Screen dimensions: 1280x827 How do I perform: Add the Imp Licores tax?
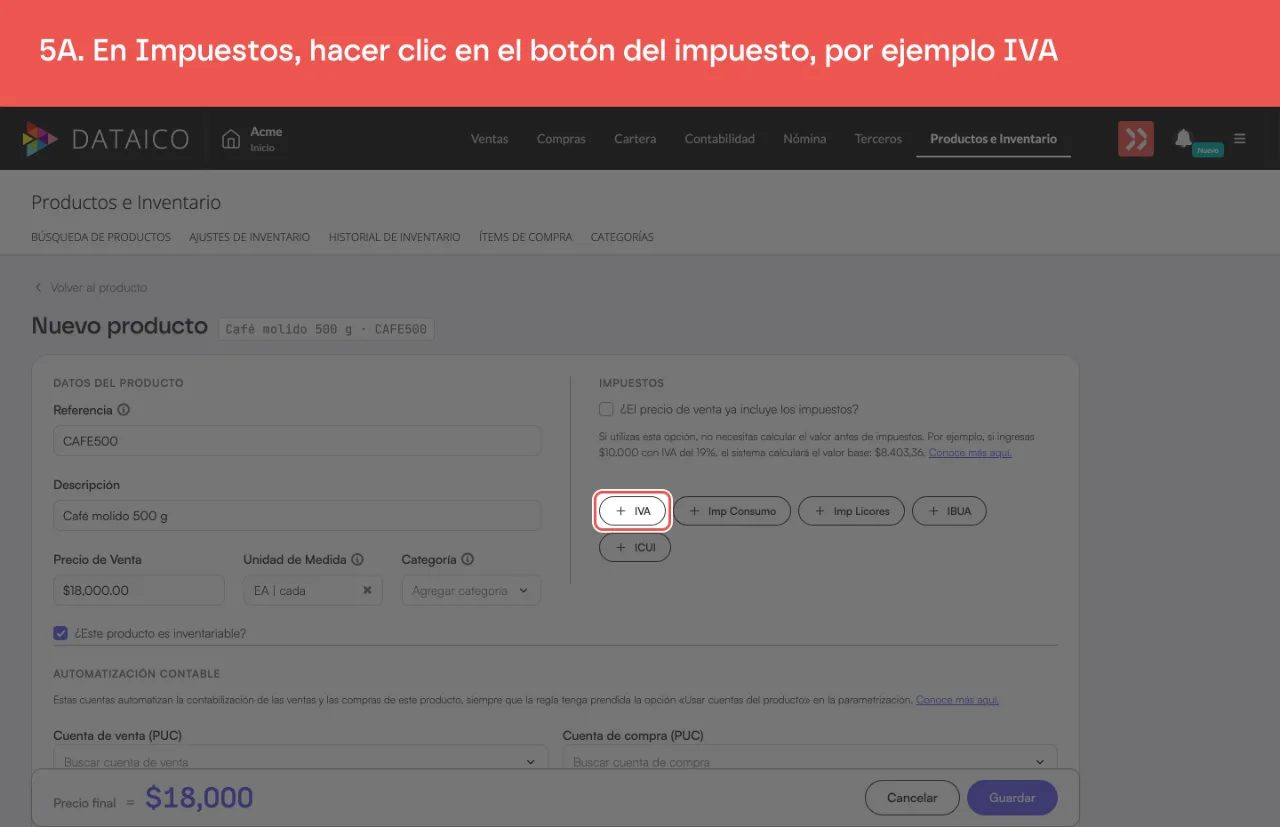[x=851, y=511]
